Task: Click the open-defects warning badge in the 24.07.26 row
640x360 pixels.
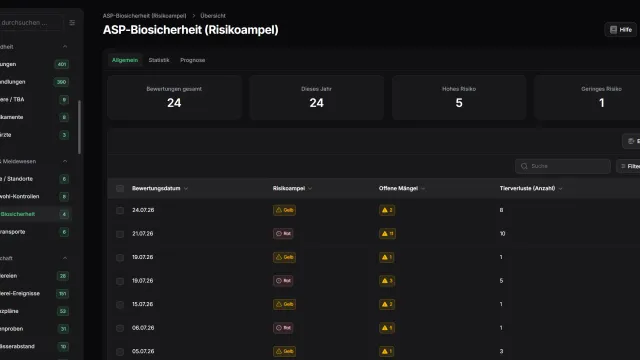Action: pos(387,210)
